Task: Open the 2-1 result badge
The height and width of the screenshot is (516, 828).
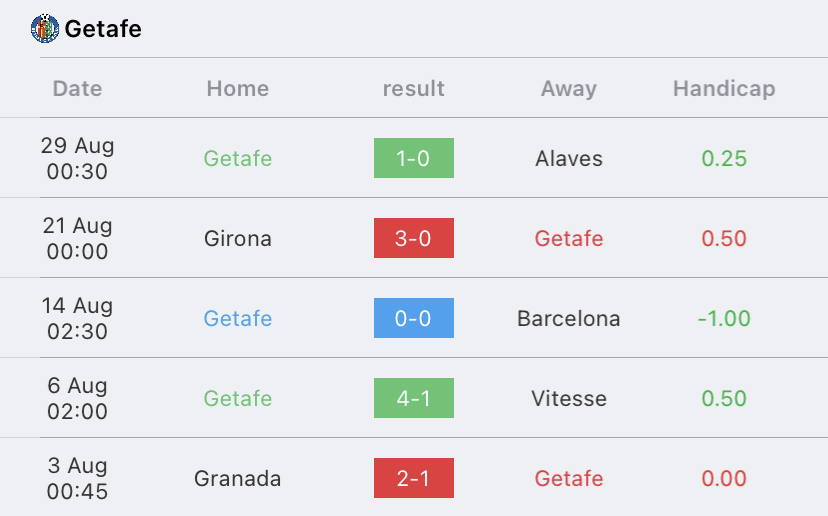Action: pyautogui.click(x=413, y=478)
